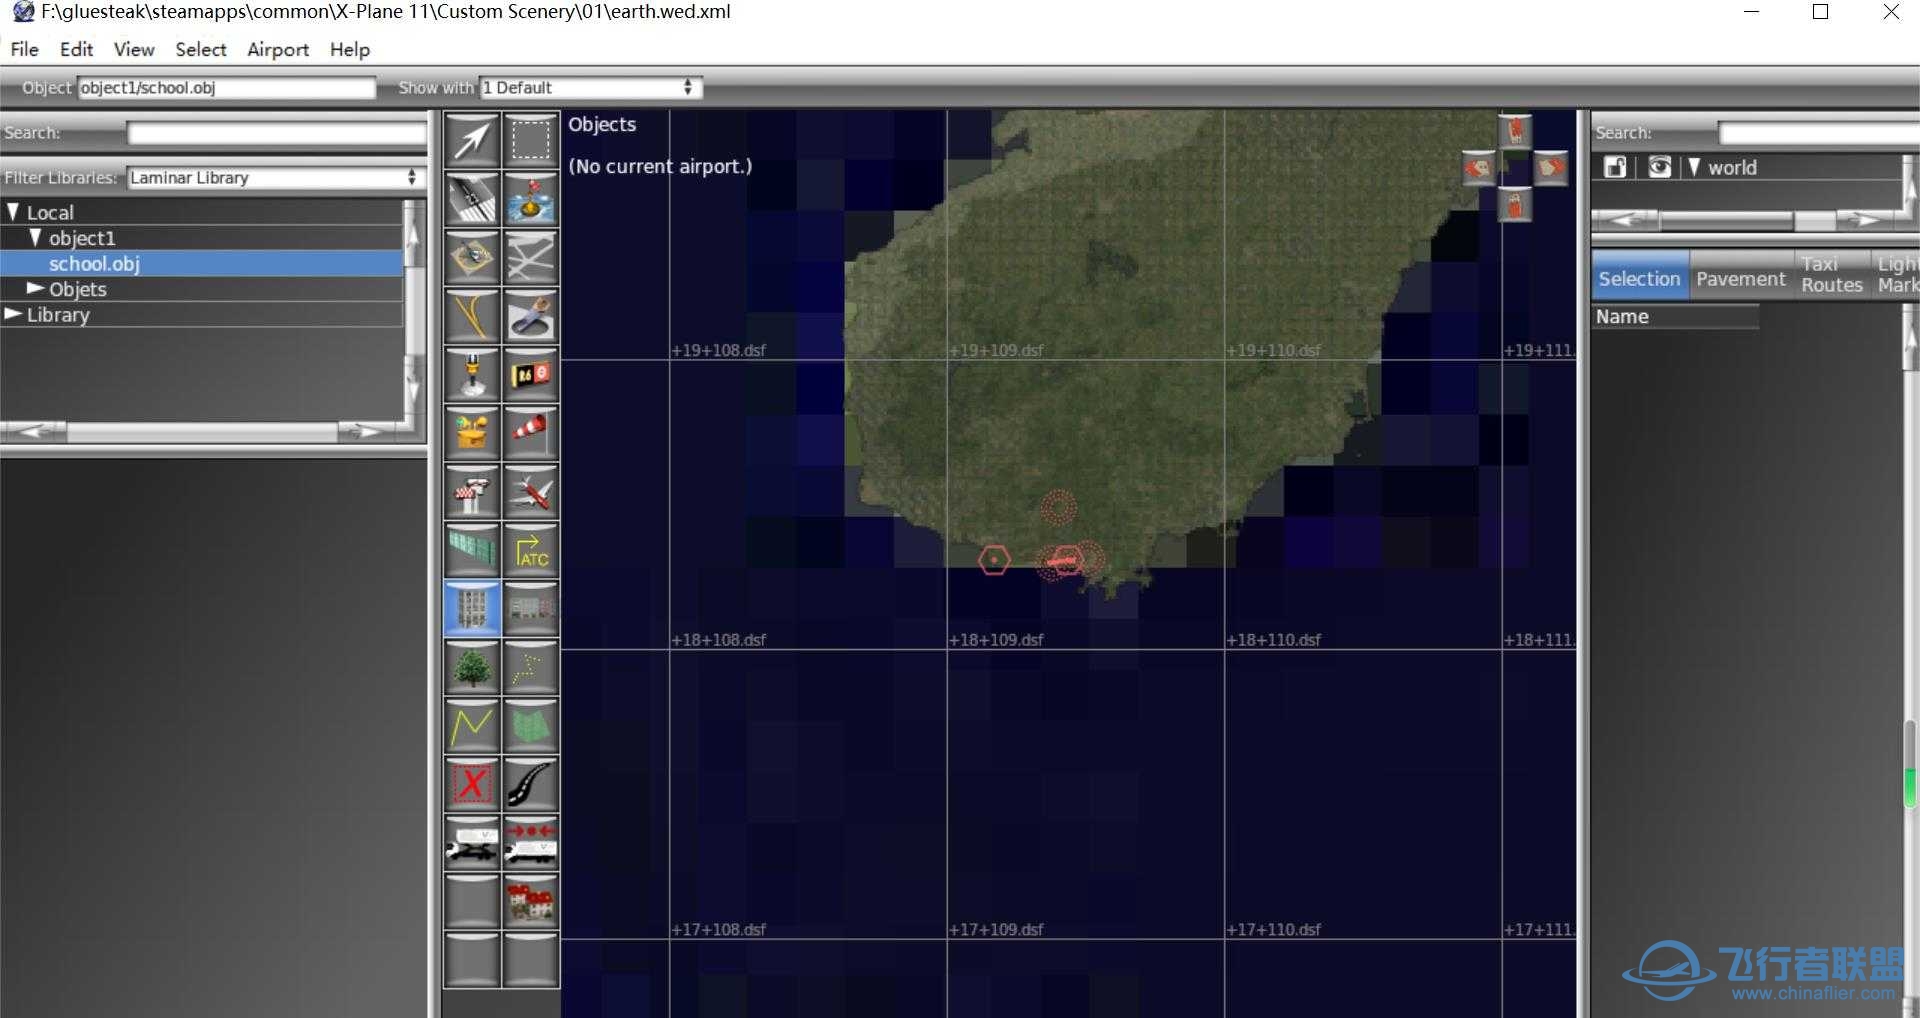Select the Vertex arrow tool
Screen dimensions: 1920x1018
(471, 141)
